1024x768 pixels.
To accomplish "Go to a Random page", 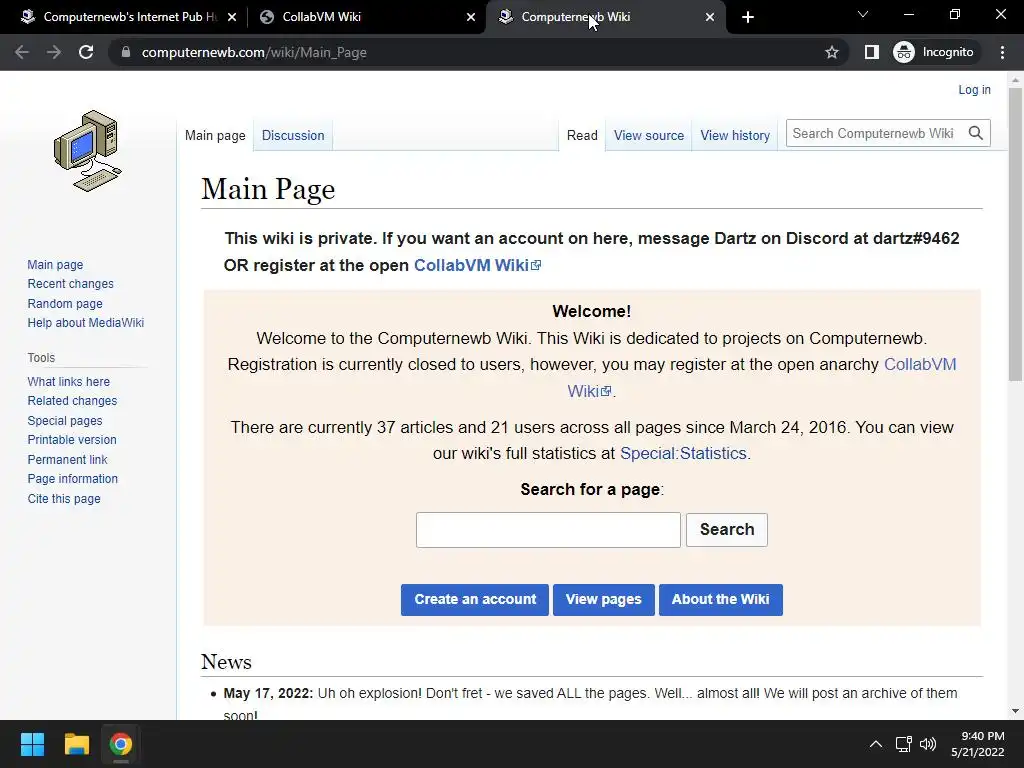I will point(65,303).
